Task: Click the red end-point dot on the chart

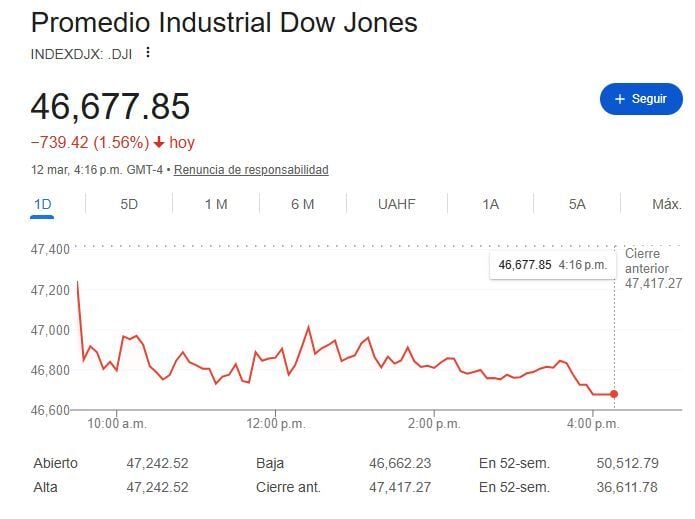Action: pos(613,394)
